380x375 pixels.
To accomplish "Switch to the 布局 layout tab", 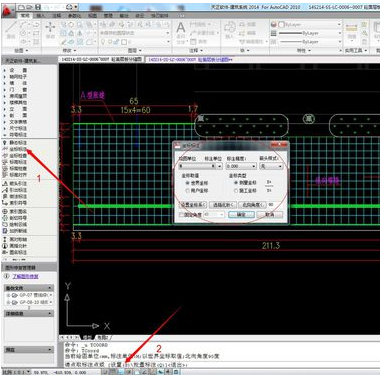I will click(x=103, y=337).
